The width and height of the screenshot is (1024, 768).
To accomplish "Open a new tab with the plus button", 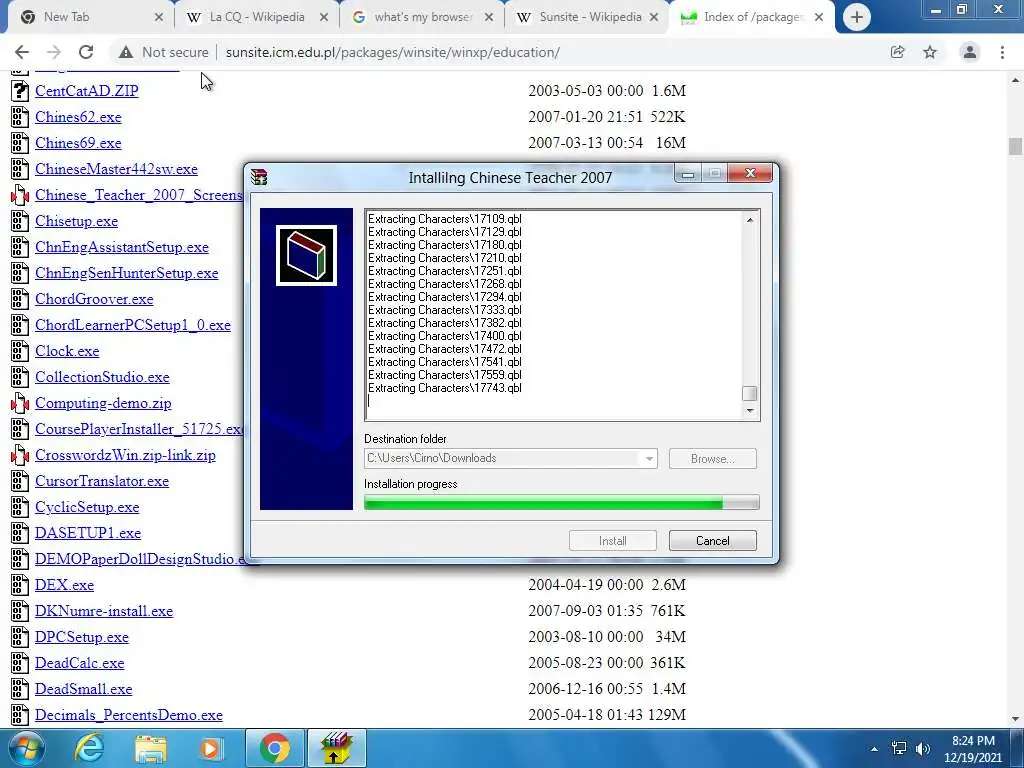I will pyautogui.click(x=857, y=17).
